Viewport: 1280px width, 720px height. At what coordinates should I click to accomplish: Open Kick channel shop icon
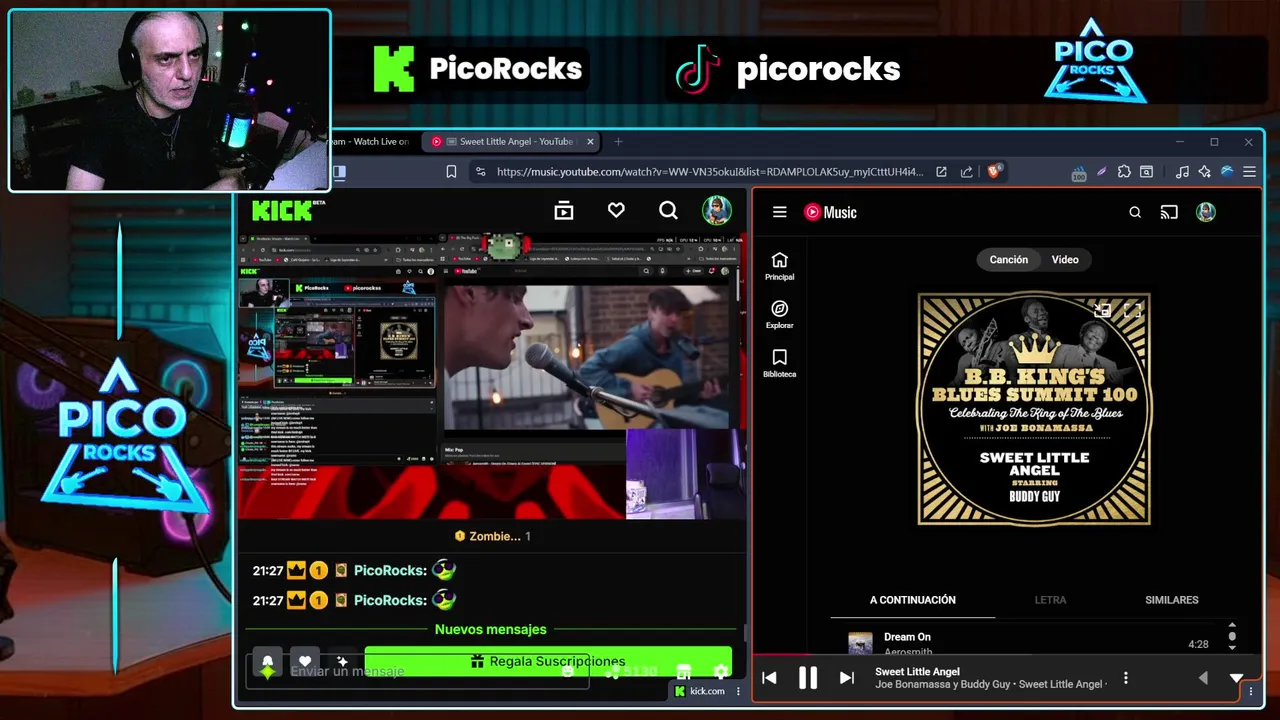point(684,671)
